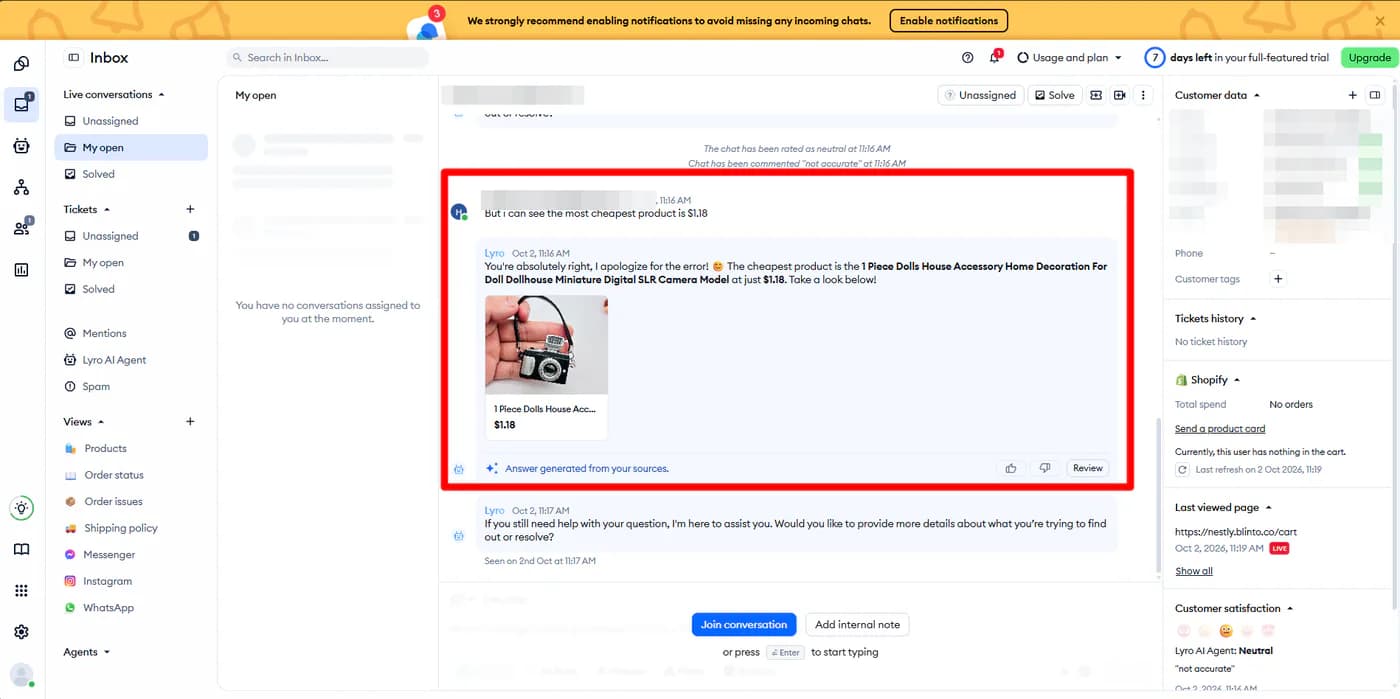Click thumbs up on Lyro answer
Viewport: 1400px width, 699px height.
tap(1011, 468)
